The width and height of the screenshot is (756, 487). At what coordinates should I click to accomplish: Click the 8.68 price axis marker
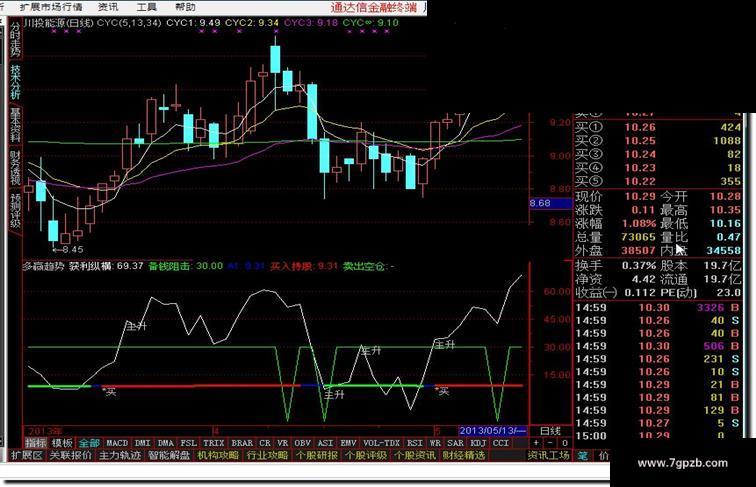[x=550, y=203]
